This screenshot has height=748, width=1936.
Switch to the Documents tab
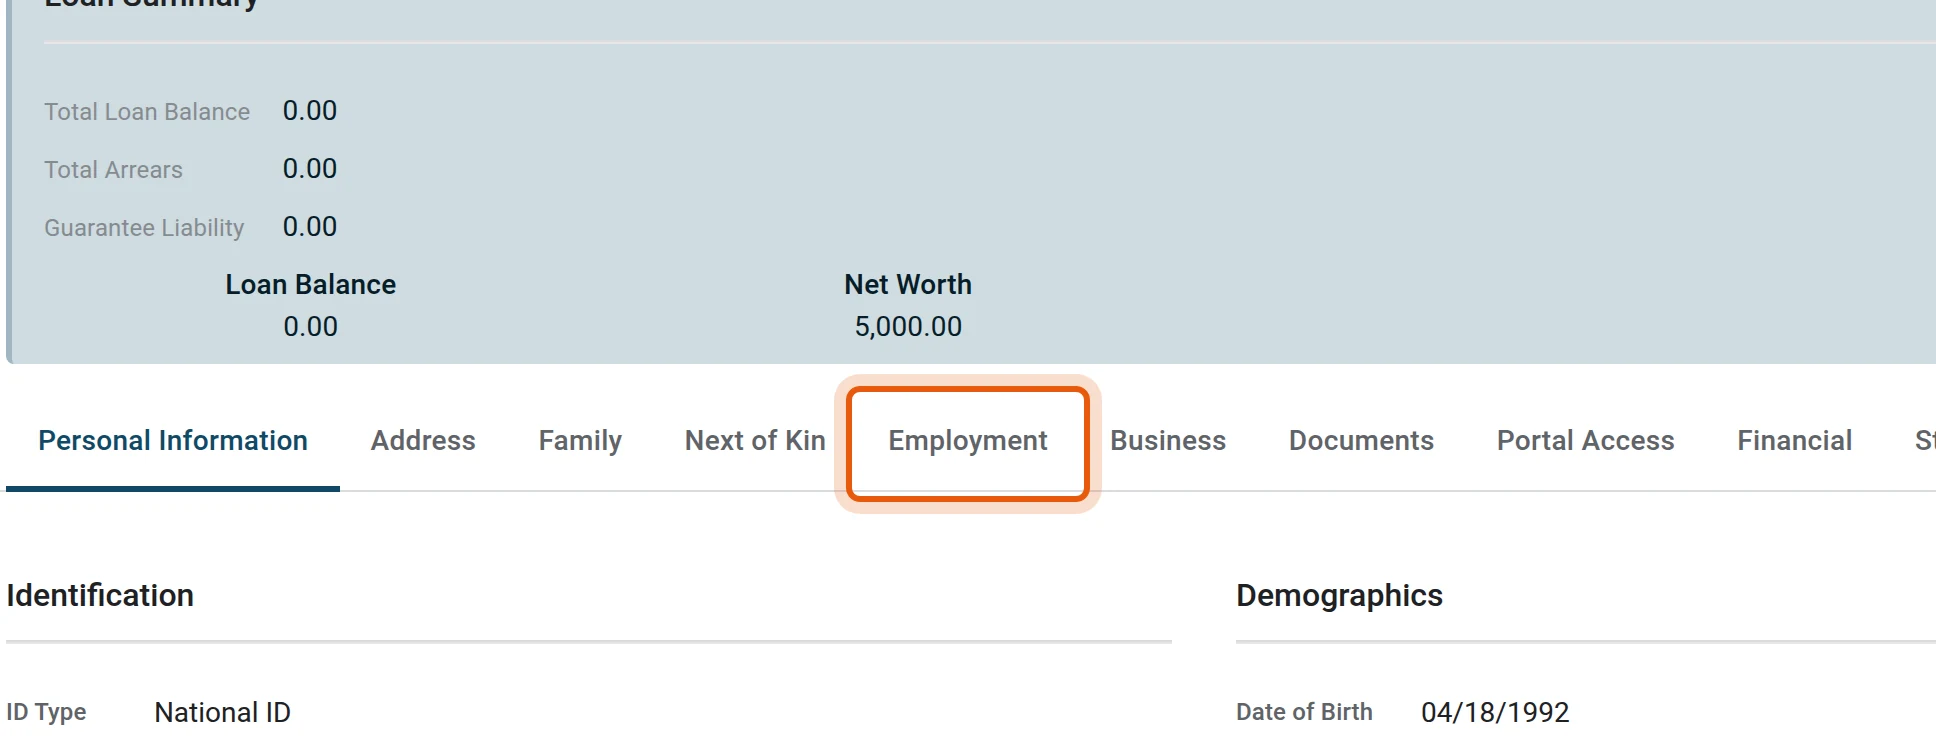[1361, 441]
